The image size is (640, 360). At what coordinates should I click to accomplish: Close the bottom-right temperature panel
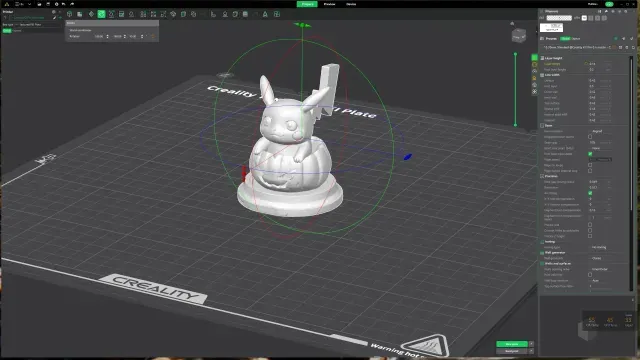[633, 300]
